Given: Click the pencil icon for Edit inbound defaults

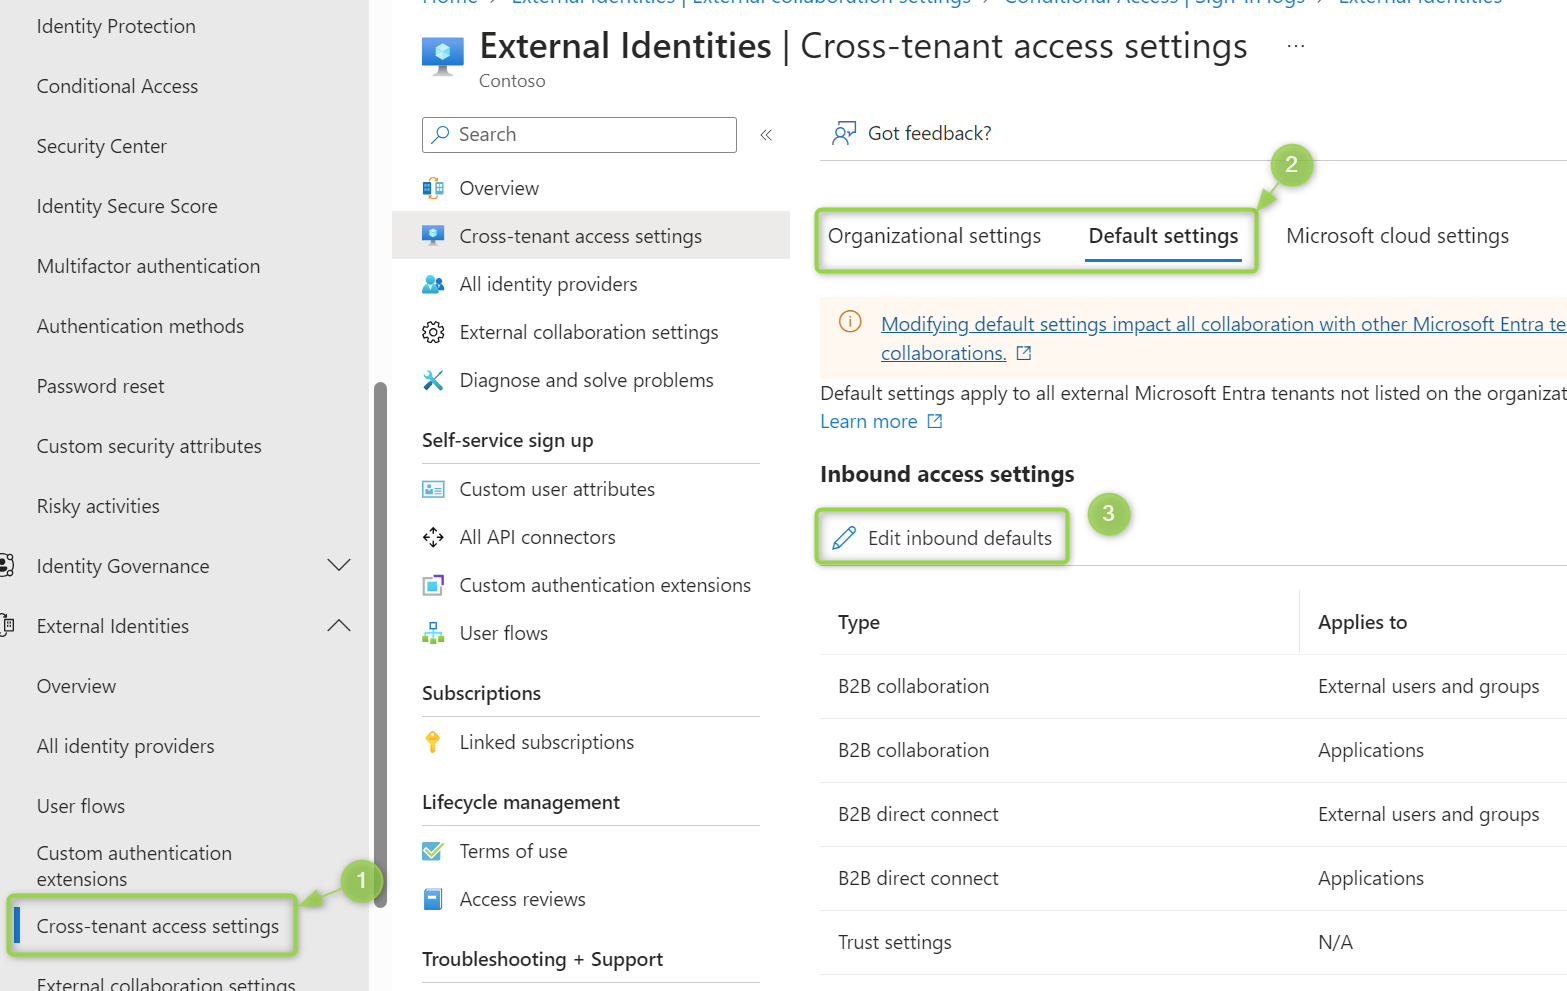Looking at the screenshot, I should pos(844,538).
